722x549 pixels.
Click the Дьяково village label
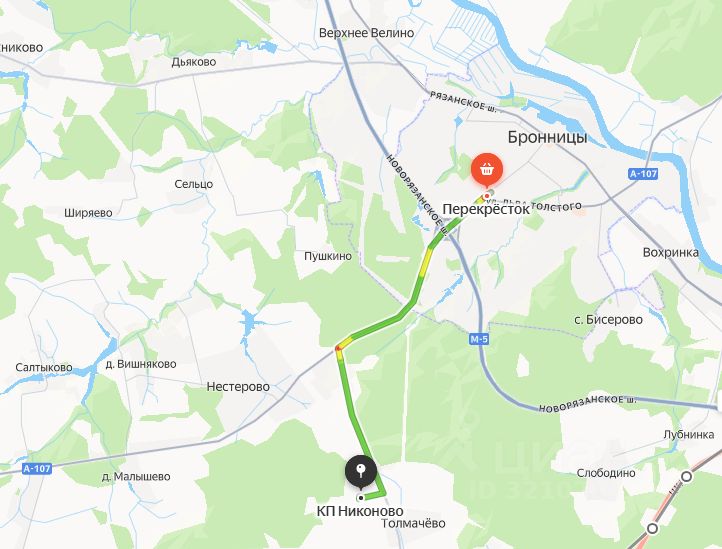(194, 62)
